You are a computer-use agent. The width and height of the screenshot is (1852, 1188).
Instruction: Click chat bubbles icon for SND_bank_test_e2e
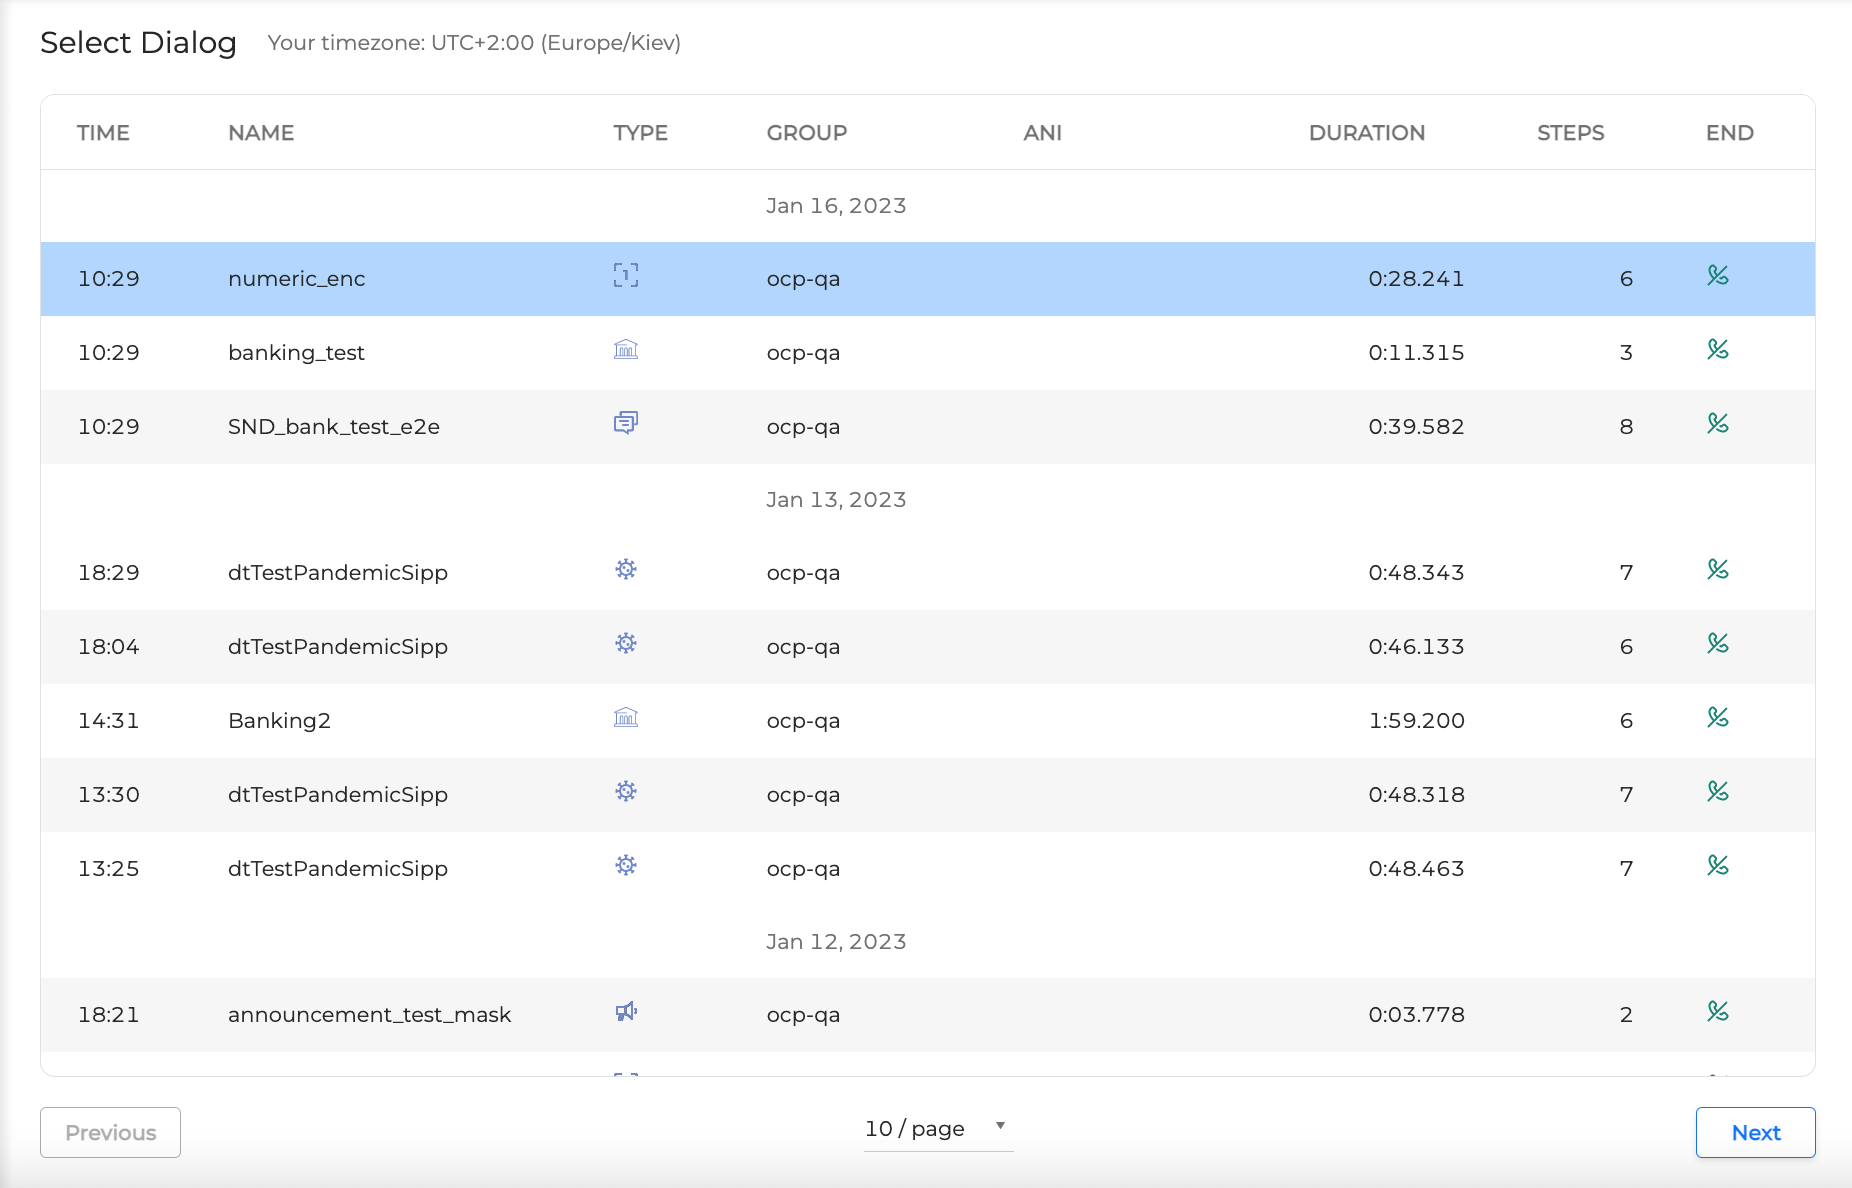click(x=626, y=423)
